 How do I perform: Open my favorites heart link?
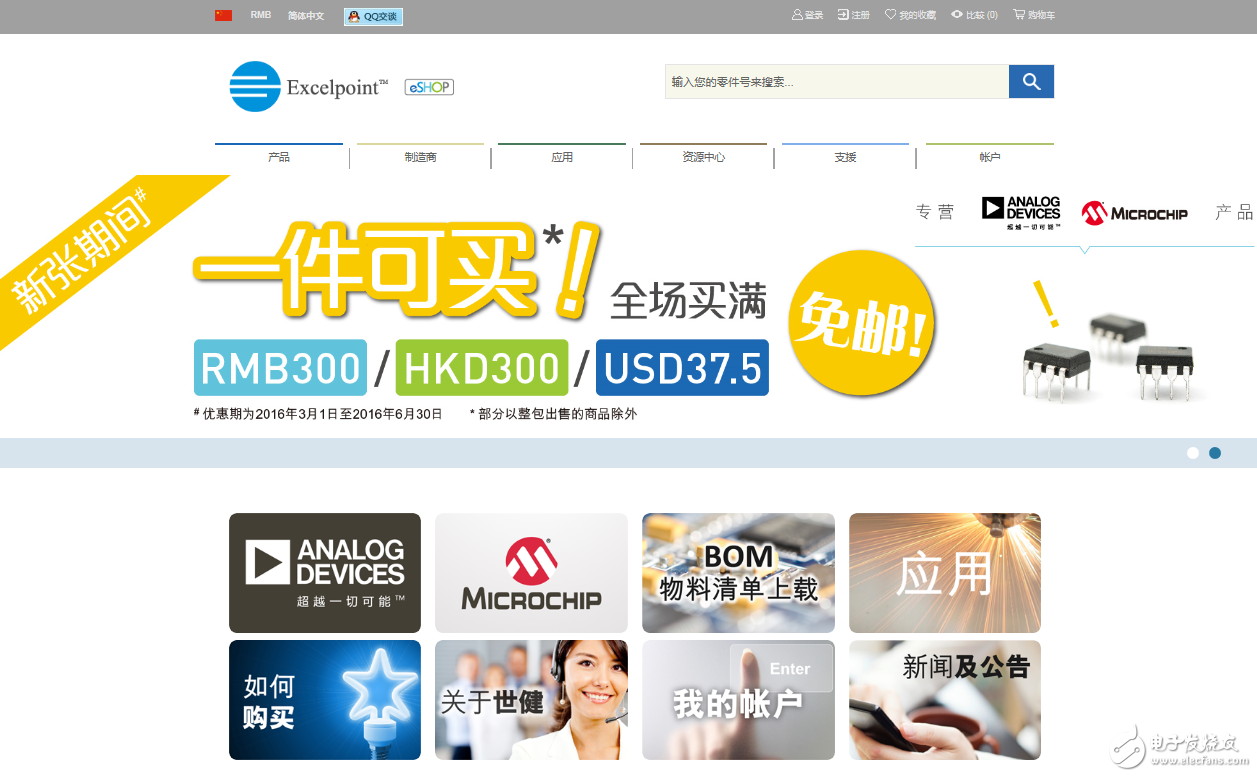pyautogui.click(x=910, y=15)
